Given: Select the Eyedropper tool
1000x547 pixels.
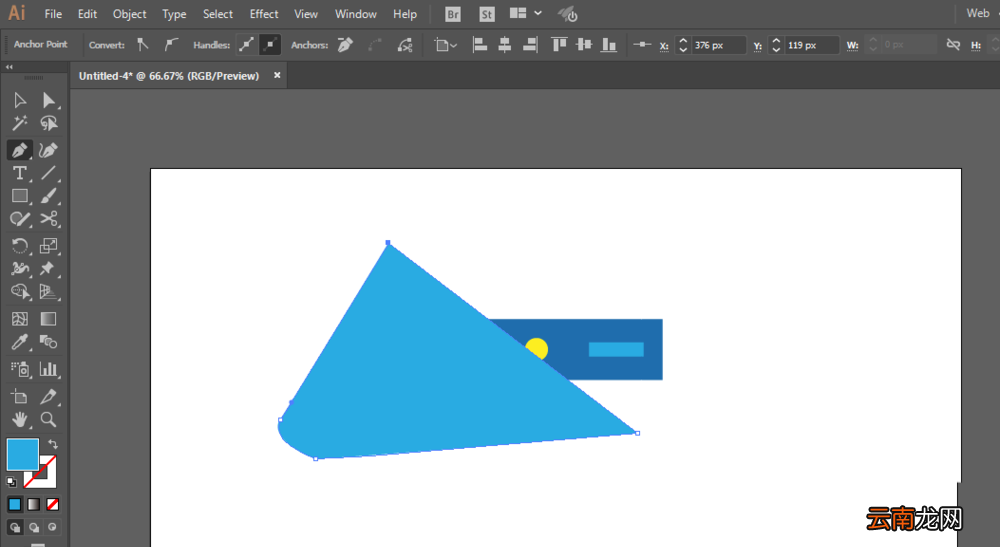Looking at the screenshot, I should (20, 342).
